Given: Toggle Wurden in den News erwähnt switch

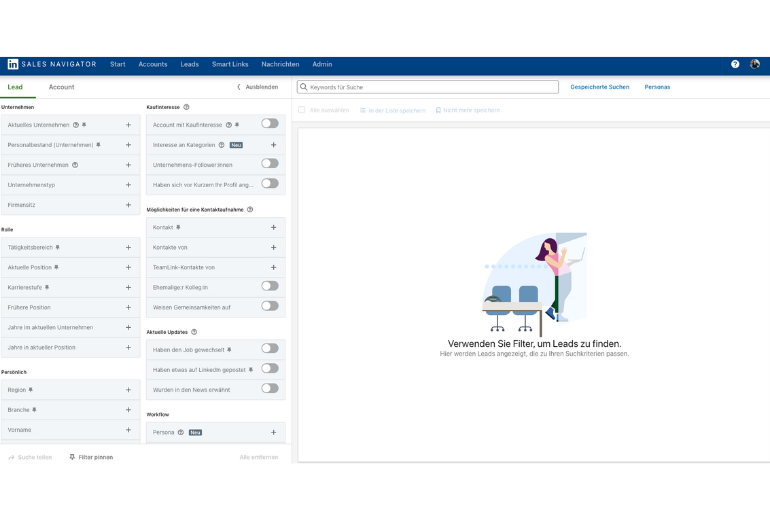Looking at the screenshot, I should [x=270, y=388].
